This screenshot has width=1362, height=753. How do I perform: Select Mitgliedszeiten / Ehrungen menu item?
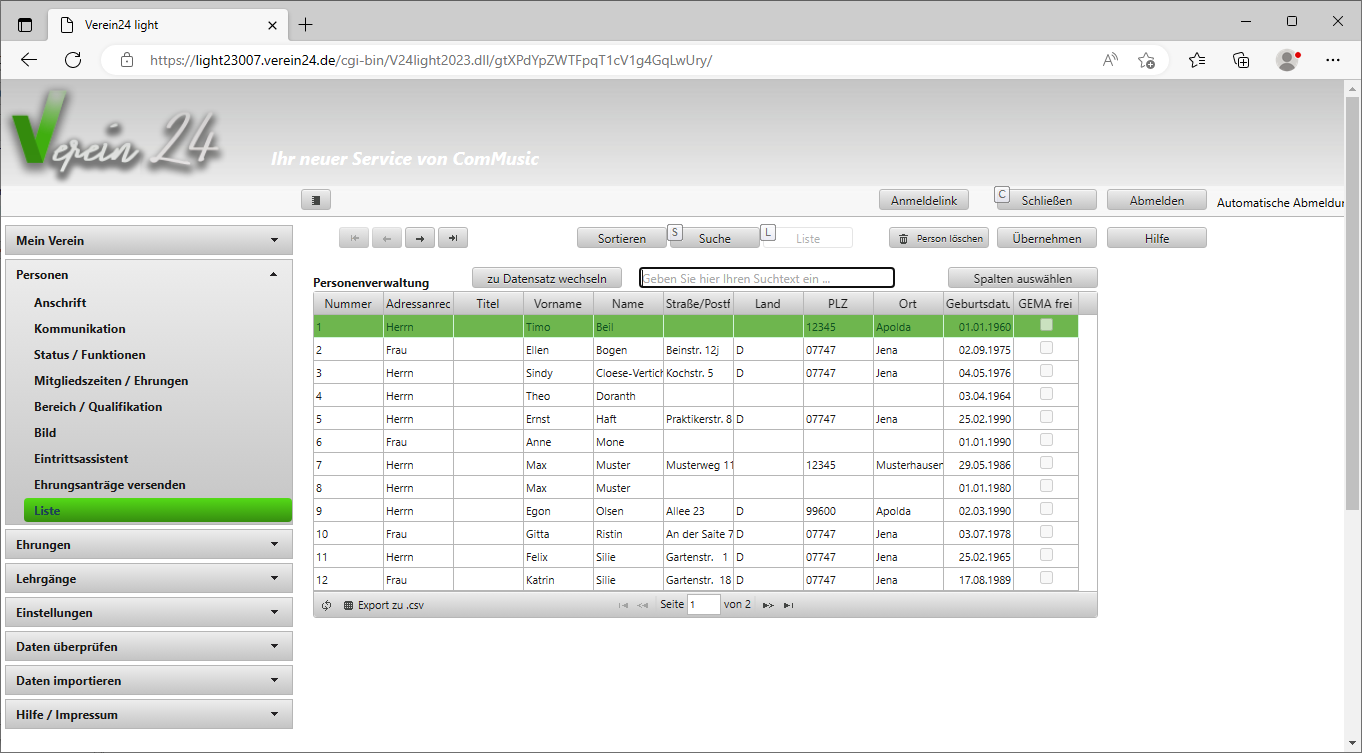coord(111,381)
